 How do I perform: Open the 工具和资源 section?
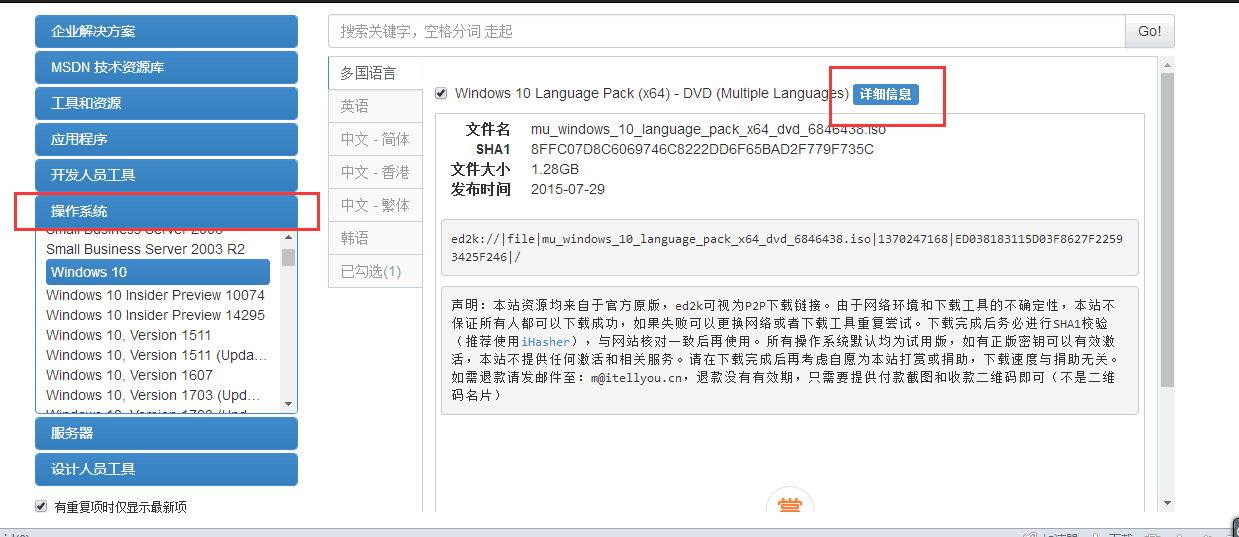166,103
